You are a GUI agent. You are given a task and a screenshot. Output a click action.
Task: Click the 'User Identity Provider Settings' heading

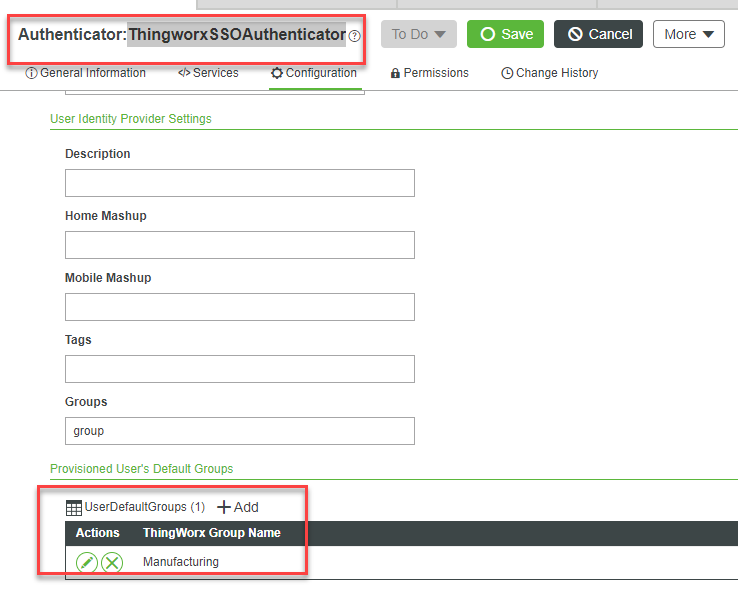(131, 119)
